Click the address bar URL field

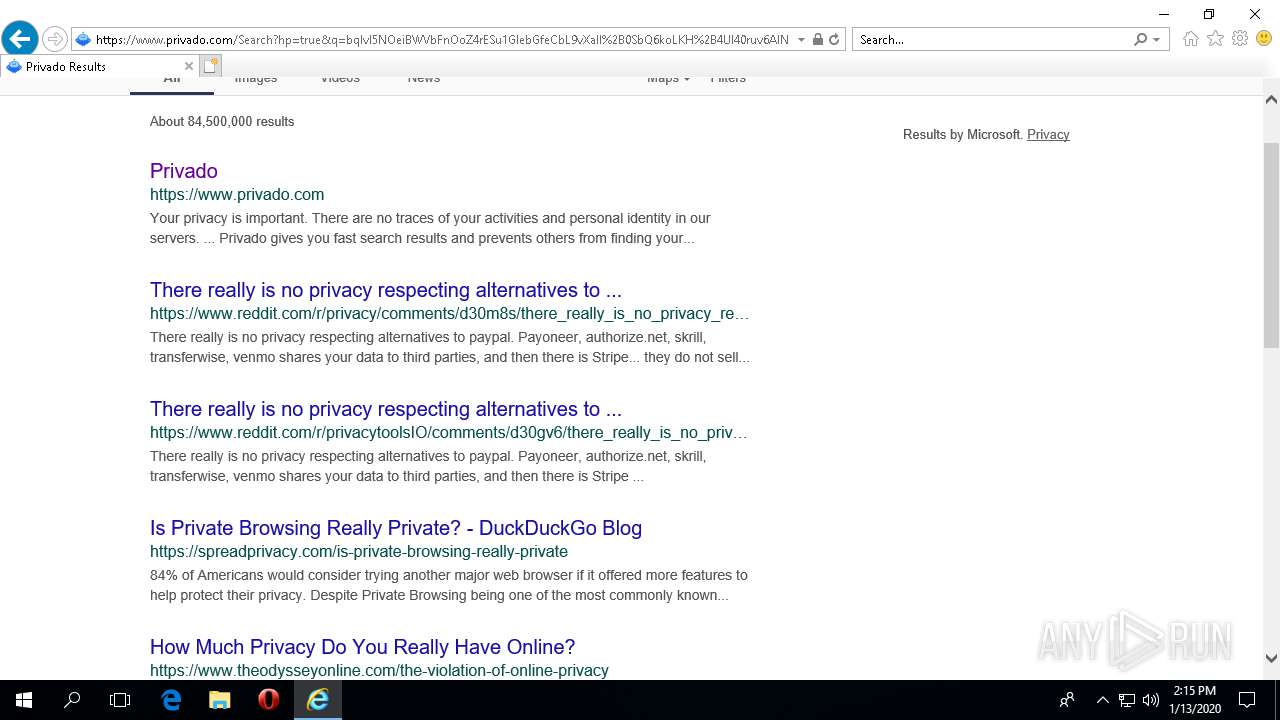click(x=442, y=40)
